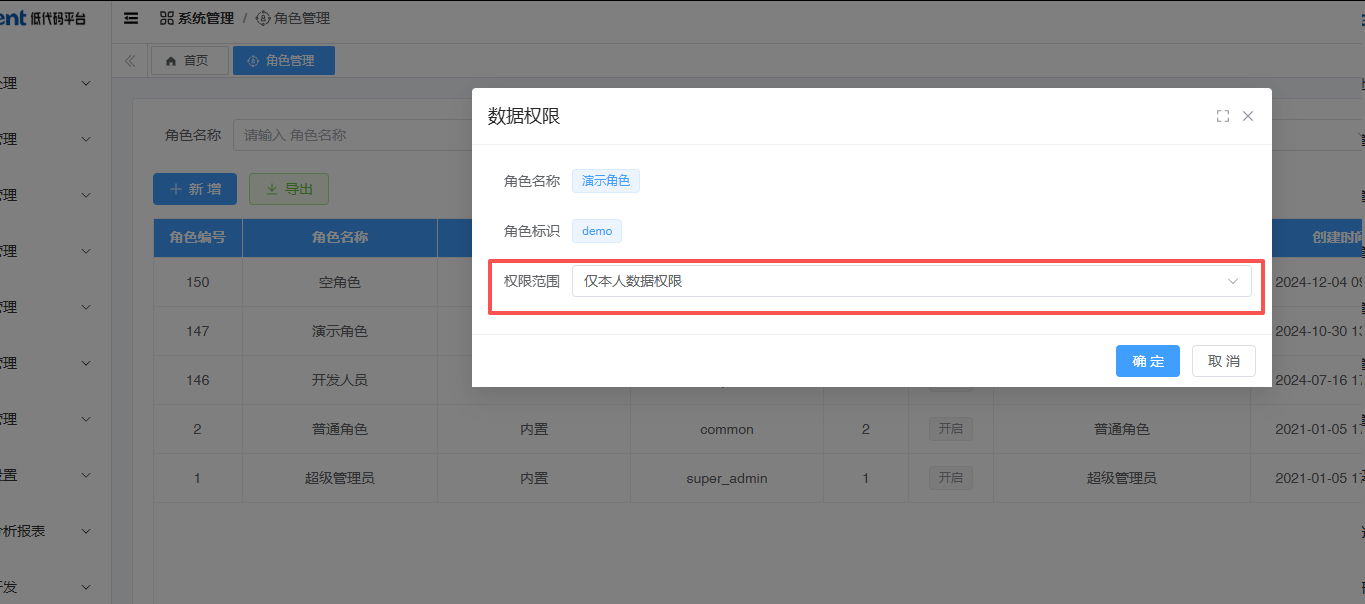
Task: Click the home icon on the 首页 tab
Action: pos(171,61)
